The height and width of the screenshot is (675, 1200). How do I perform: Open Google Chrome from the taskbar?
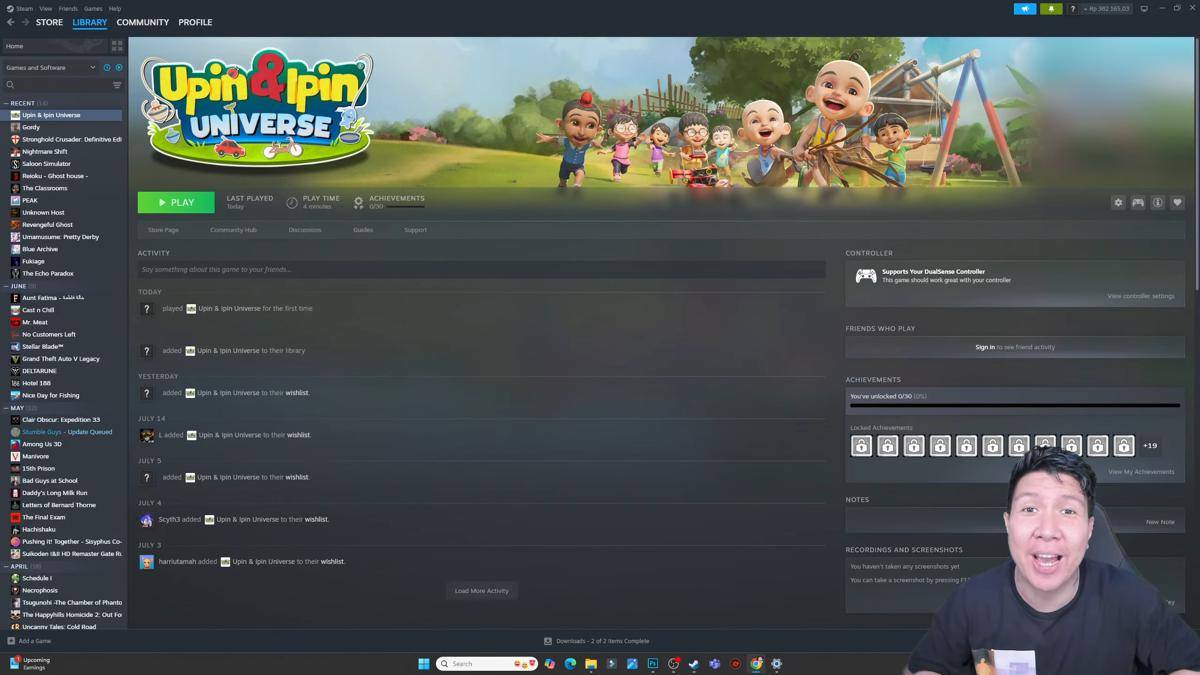pos(756,664)
